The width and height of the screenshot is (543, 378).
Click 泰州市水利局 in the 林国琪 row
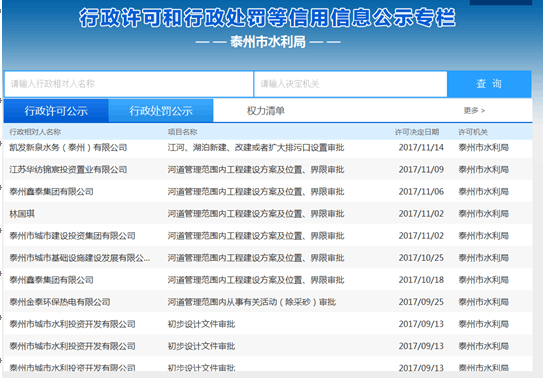pos(483,214)
